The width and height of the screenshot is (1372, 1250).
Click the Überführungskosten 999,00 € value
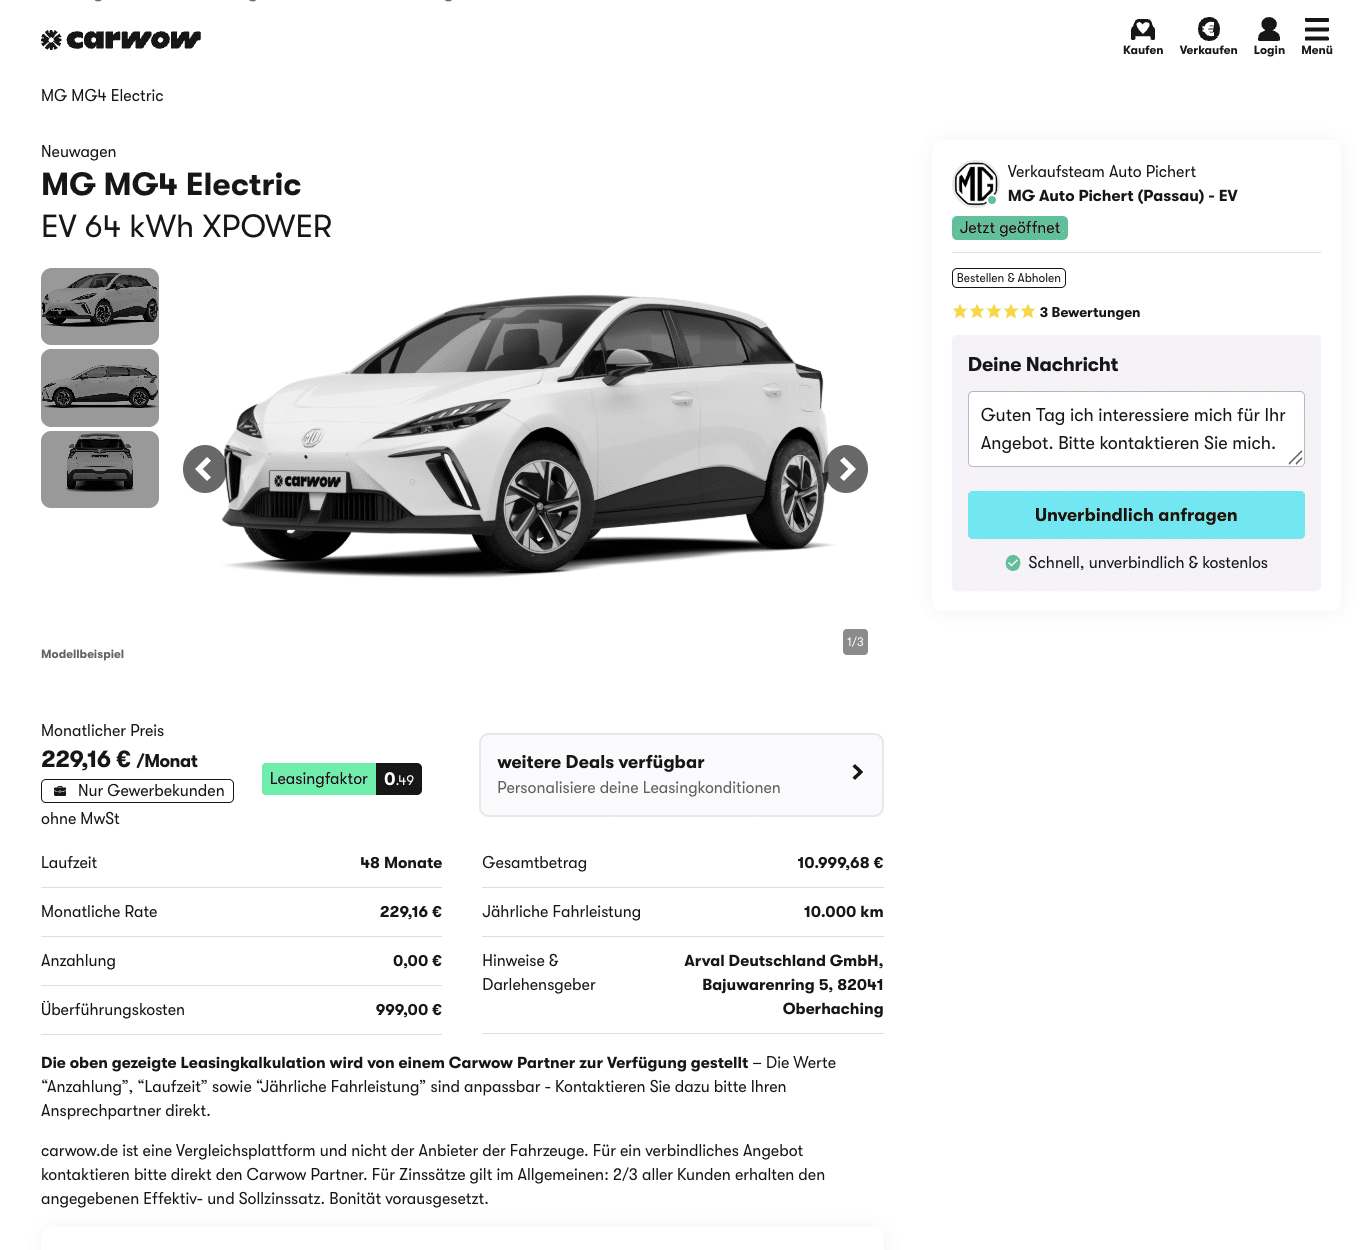(409, 1010)
